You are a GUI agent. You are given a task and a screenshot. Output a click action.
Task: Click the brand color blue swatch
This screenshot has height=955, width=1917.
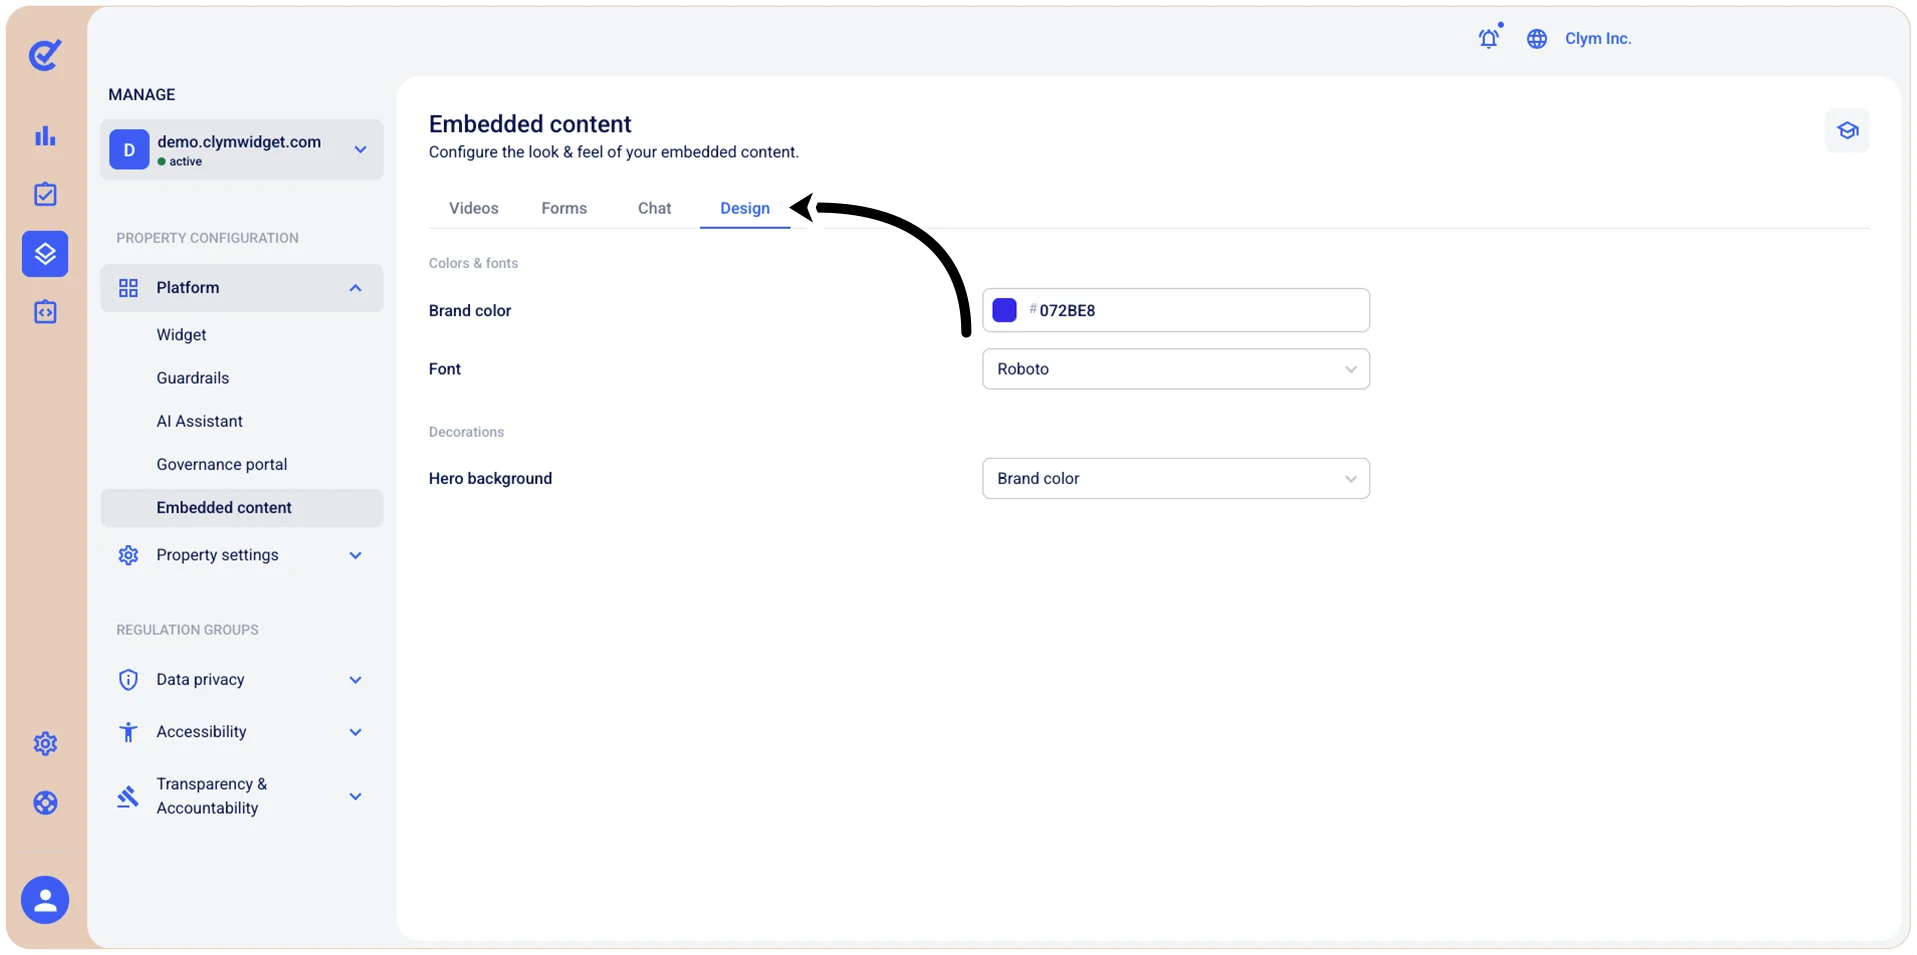point(1004,310)
